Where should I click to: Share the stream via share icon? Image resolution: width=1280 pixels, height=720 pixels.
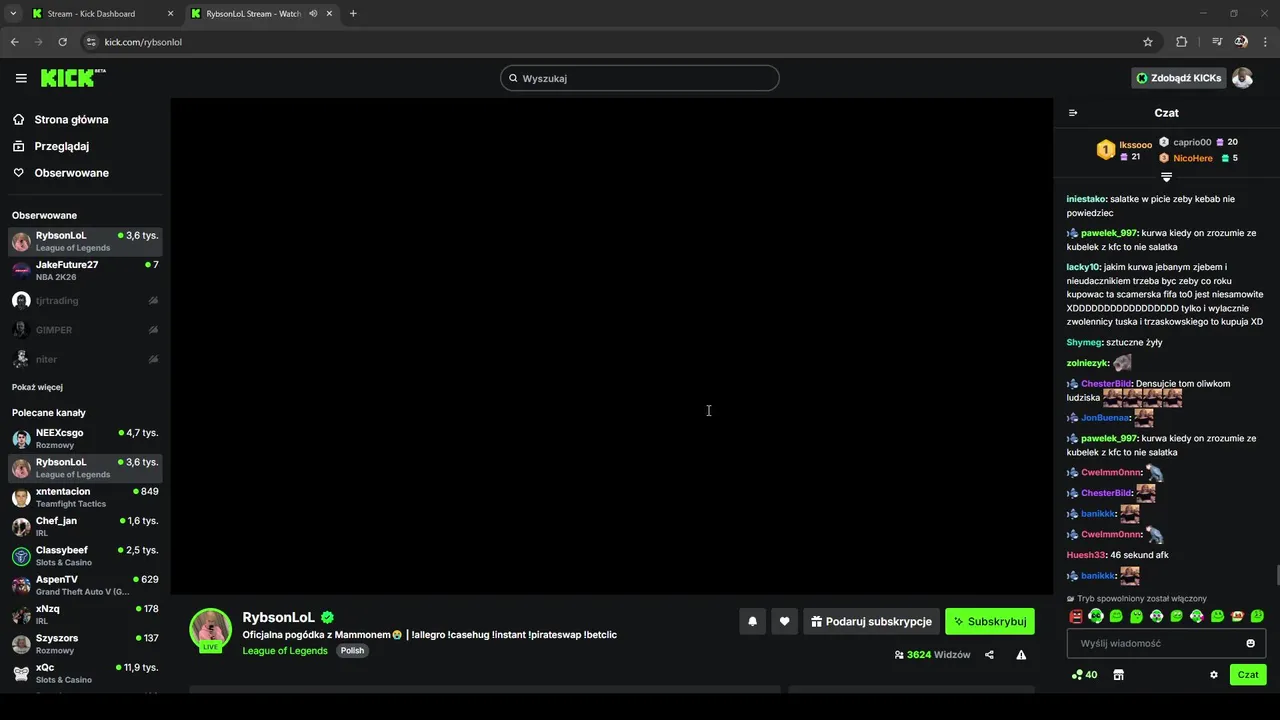tap(989, 655)
